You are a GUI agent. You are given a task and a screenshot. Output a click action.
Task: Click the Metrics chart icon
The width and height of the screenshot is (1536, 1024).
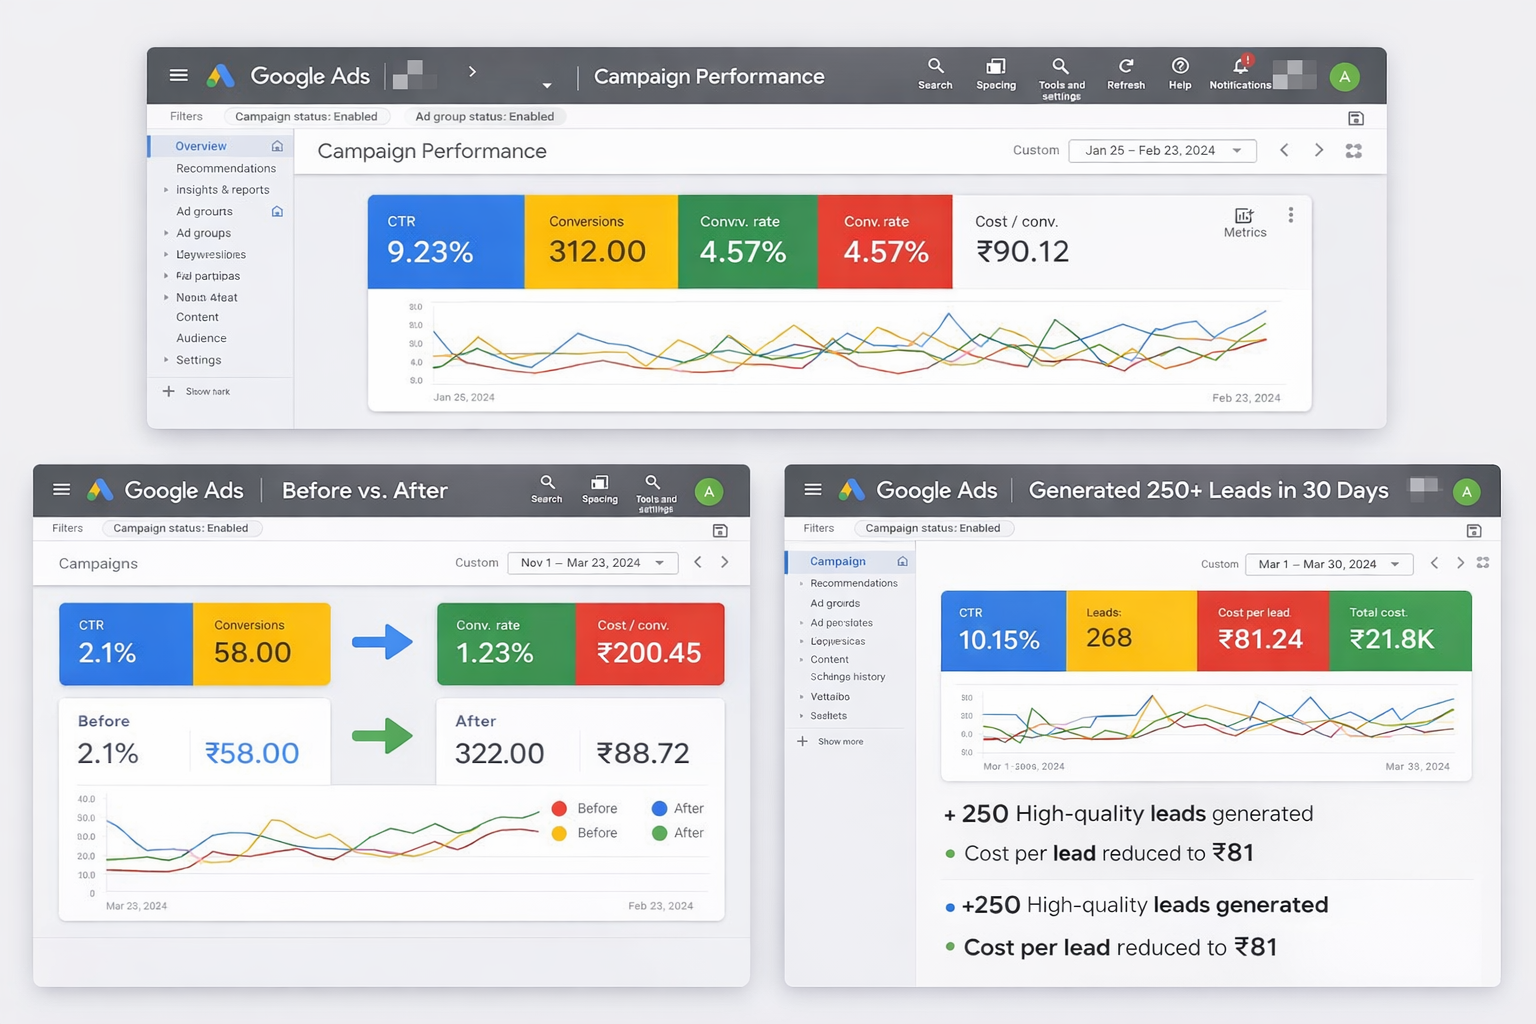point(1244,216)
